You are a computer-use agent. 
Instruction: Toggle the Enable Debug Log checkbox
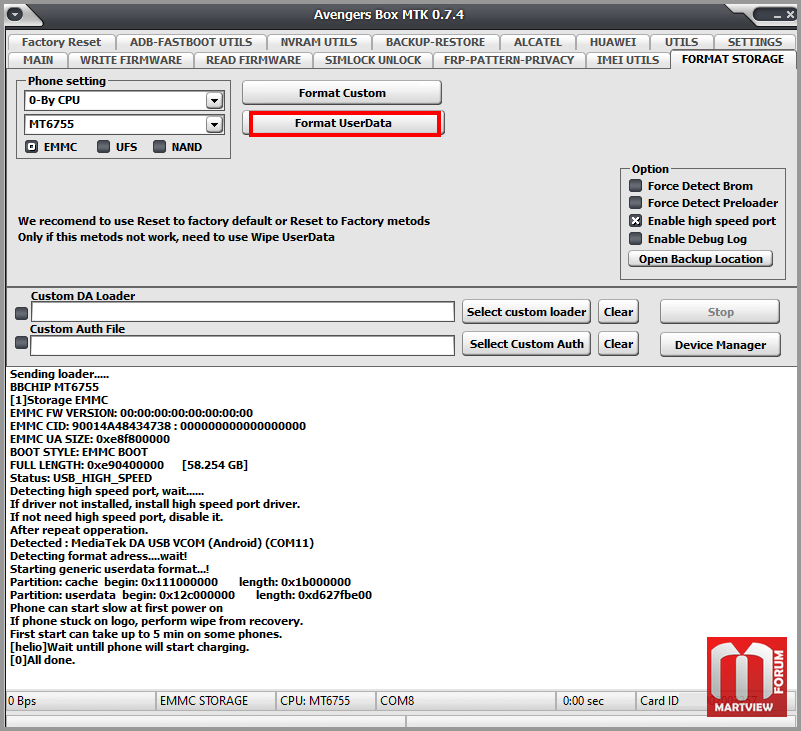(635, 239)
